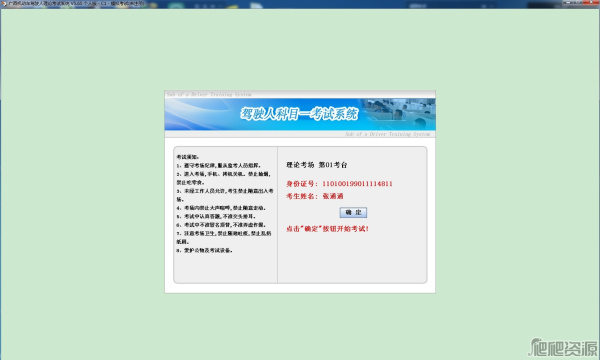The height and width of the screenshot is (360, 600).
Task: Click the application icon in the title bar
Action: click(x=4, y=3)
